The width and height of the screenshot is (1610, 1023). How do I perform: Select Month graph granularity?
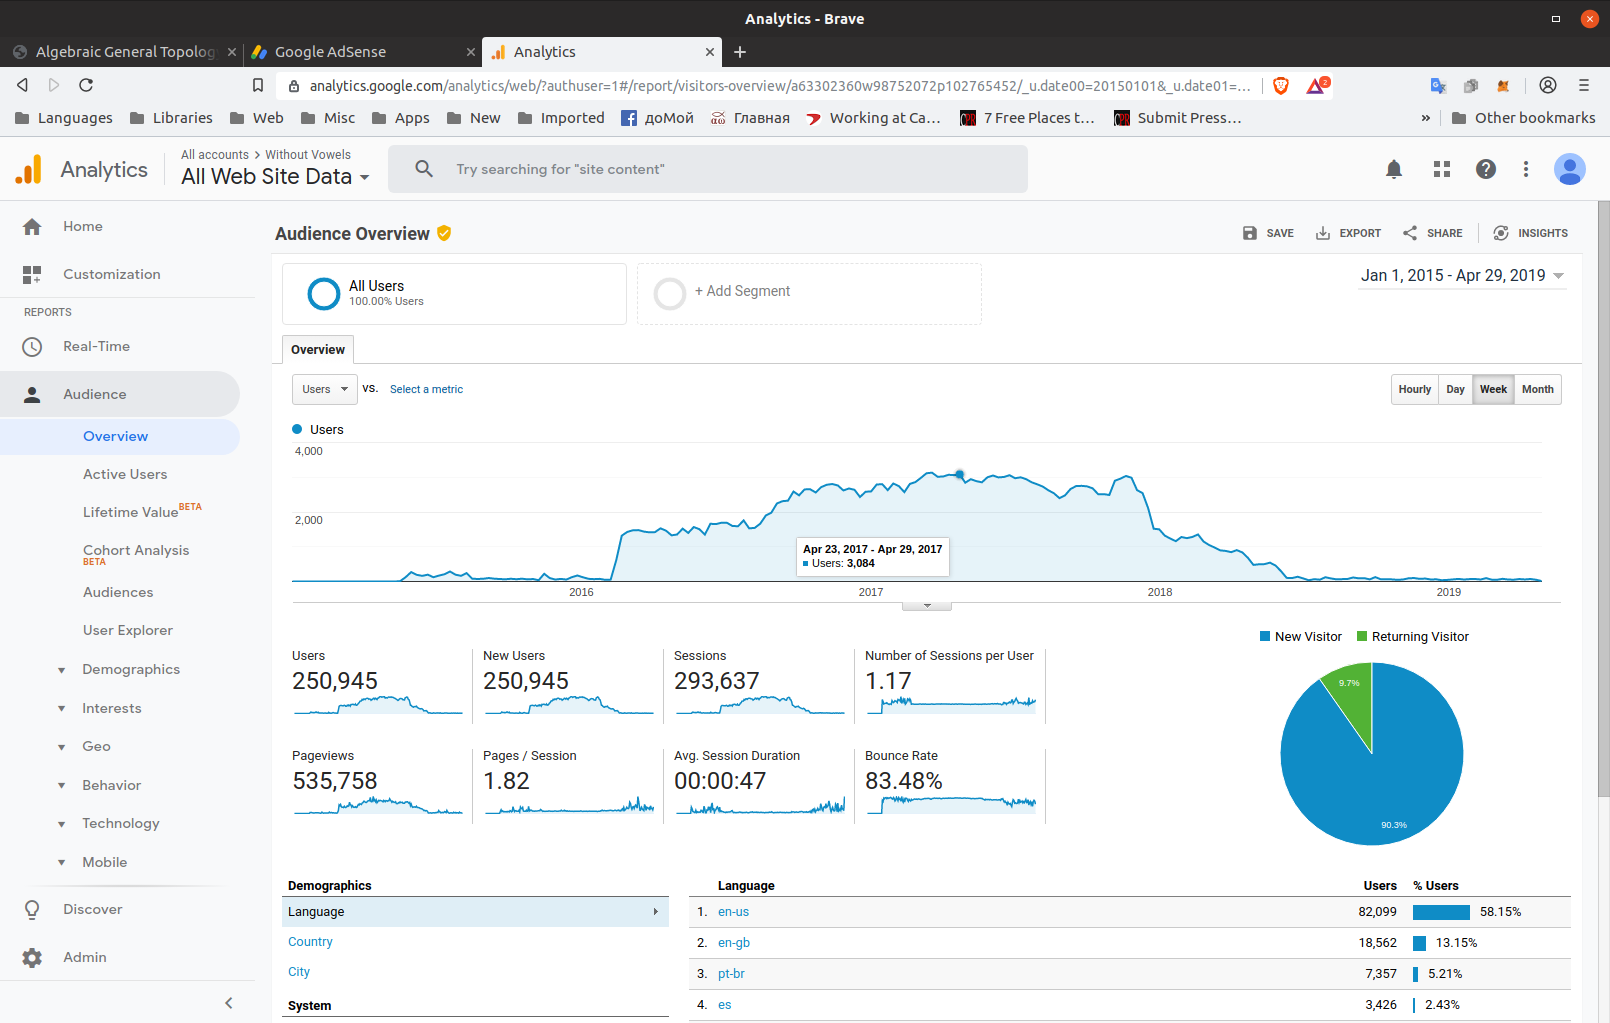1538,389
